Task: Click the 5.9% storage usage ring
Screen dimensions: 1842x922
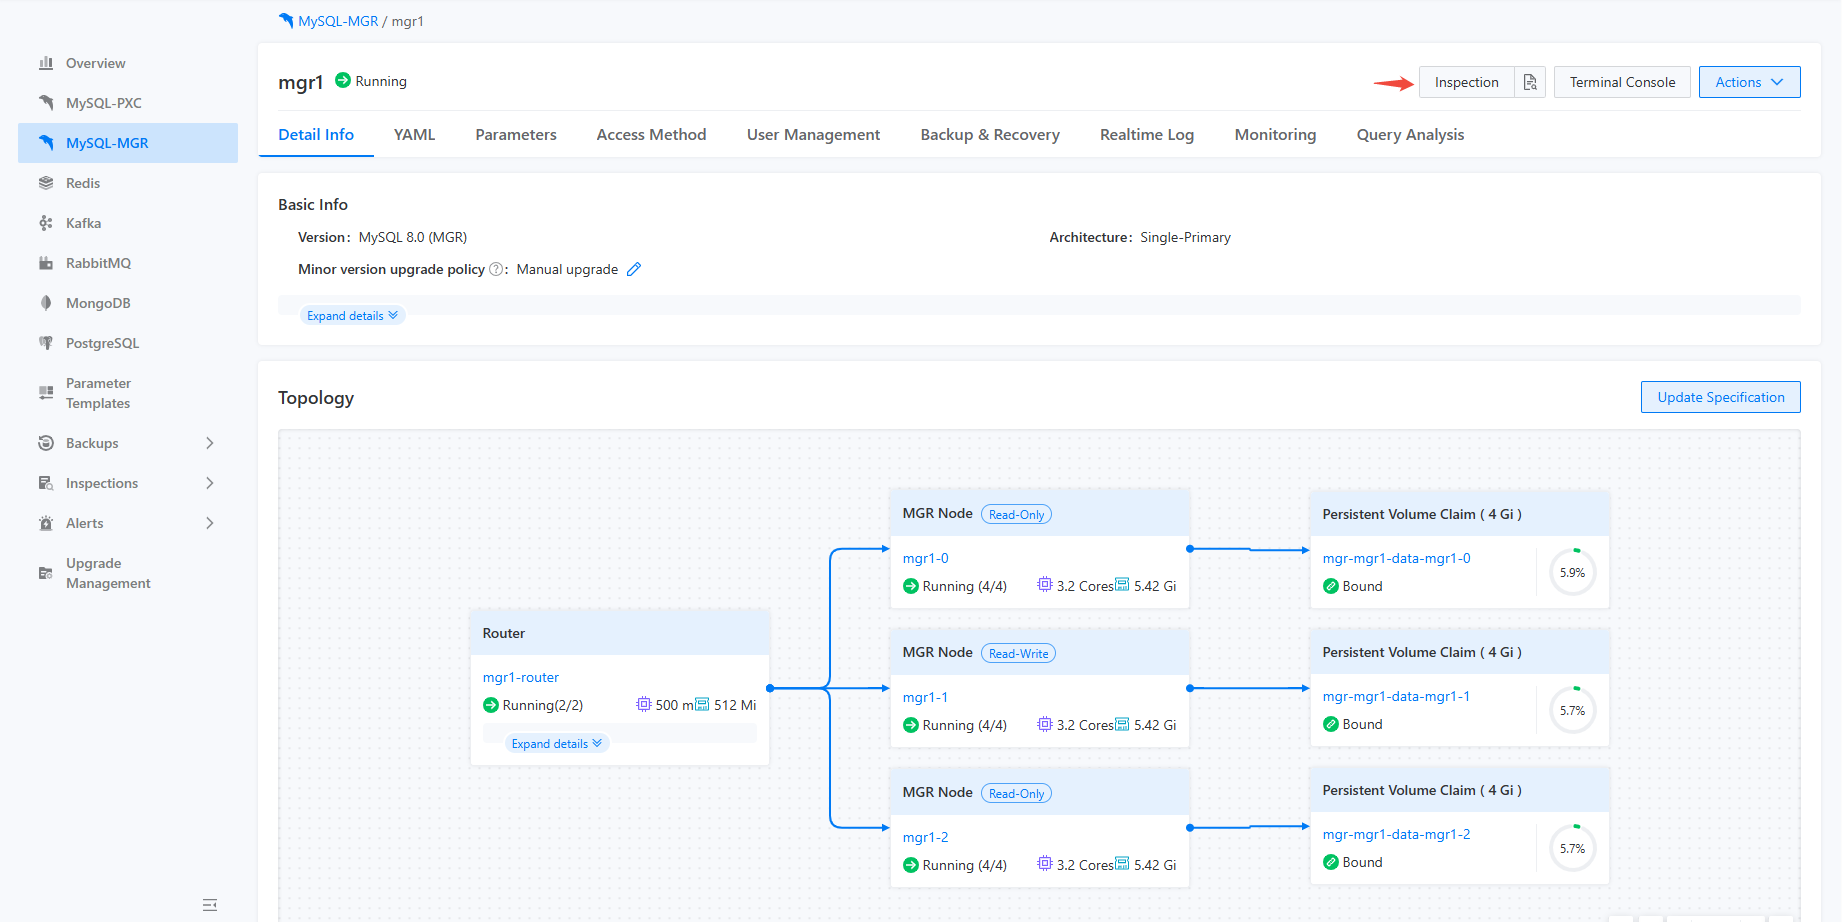Action: (x=1572, y=572)
